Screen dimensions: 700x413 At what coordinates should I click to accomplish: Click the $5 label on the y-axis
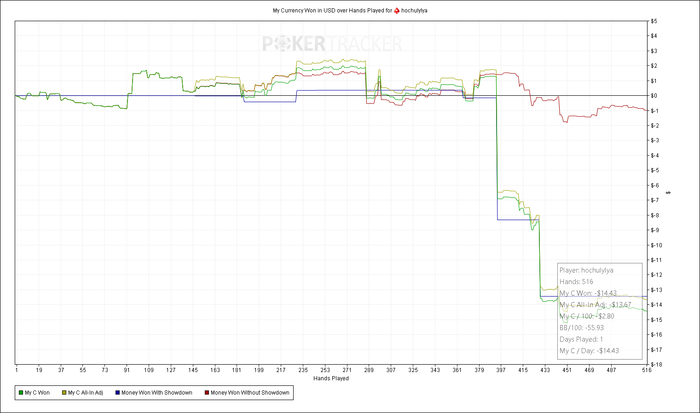654,21
